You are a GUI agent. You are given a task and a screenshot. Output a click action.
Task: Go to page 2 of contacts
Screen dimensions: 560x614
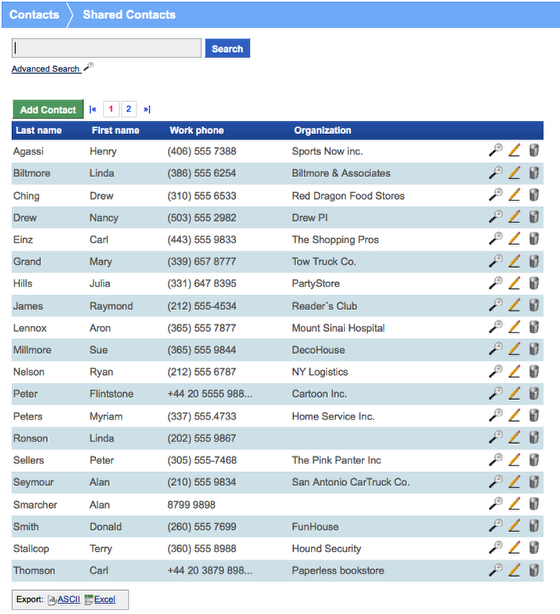(129, 109)
